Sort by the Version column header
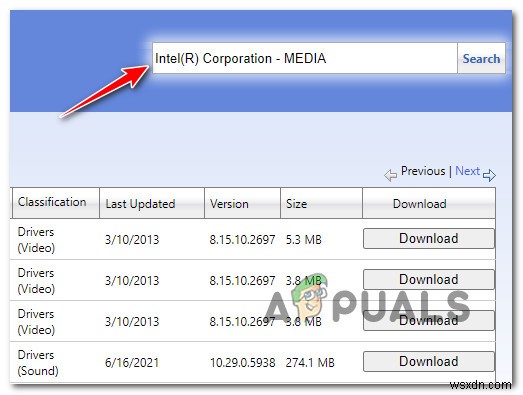 pos(242,203)
